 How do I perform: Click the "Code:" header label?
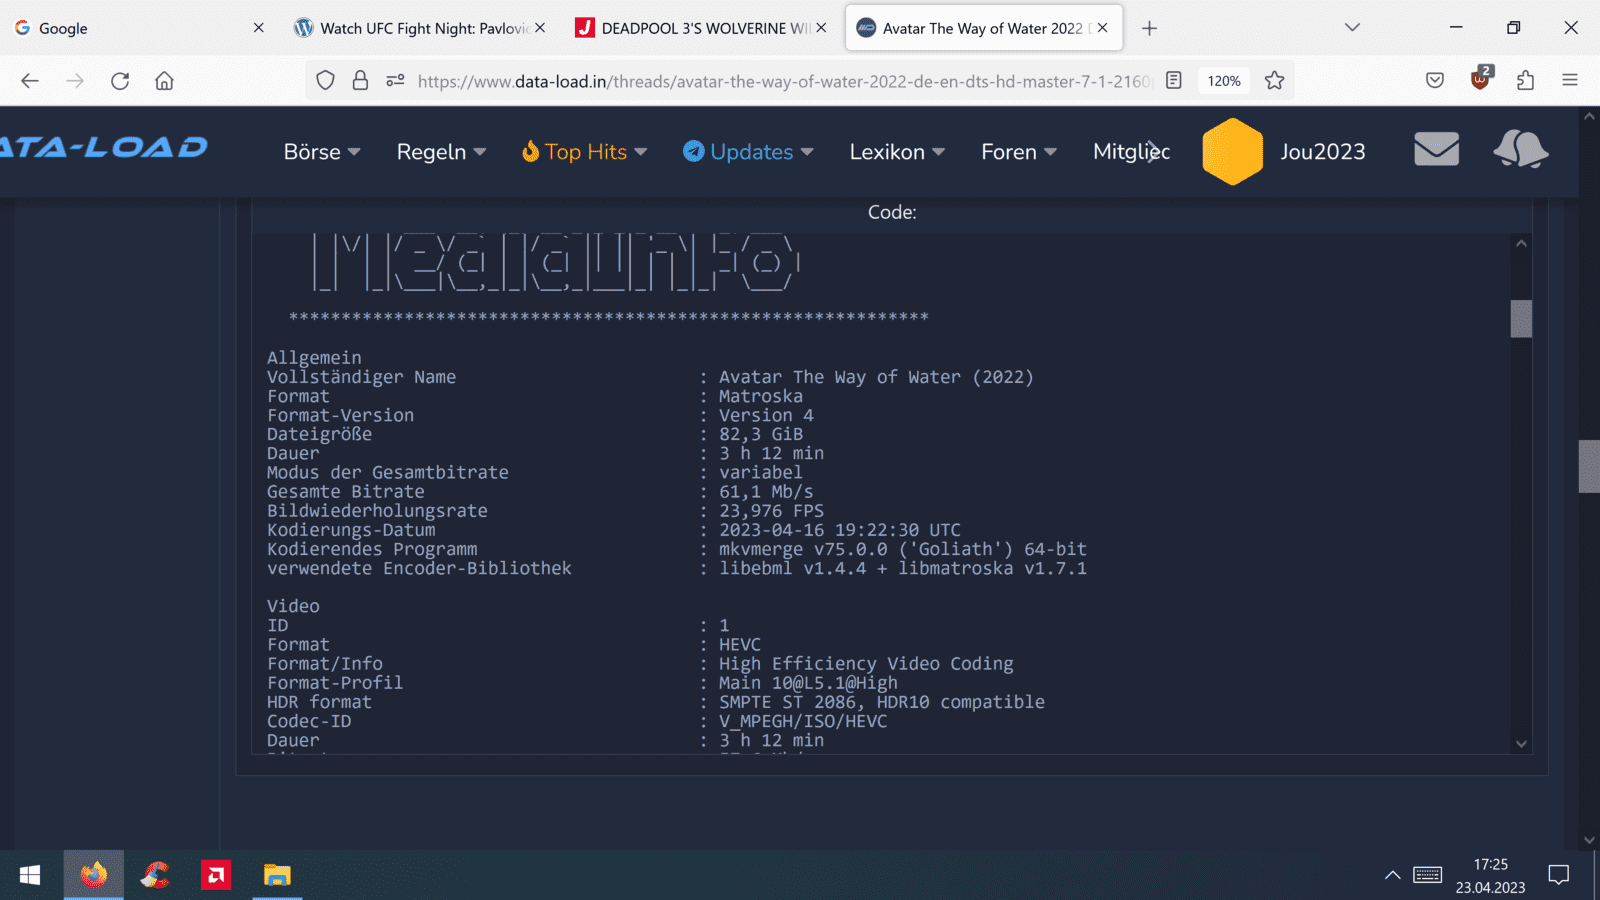892,212
